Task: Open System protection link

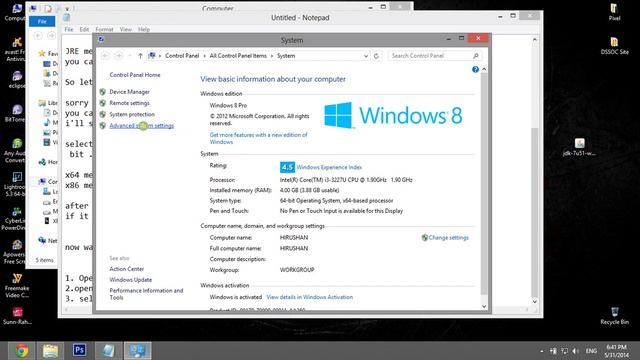Action: [x=132, y=114]
